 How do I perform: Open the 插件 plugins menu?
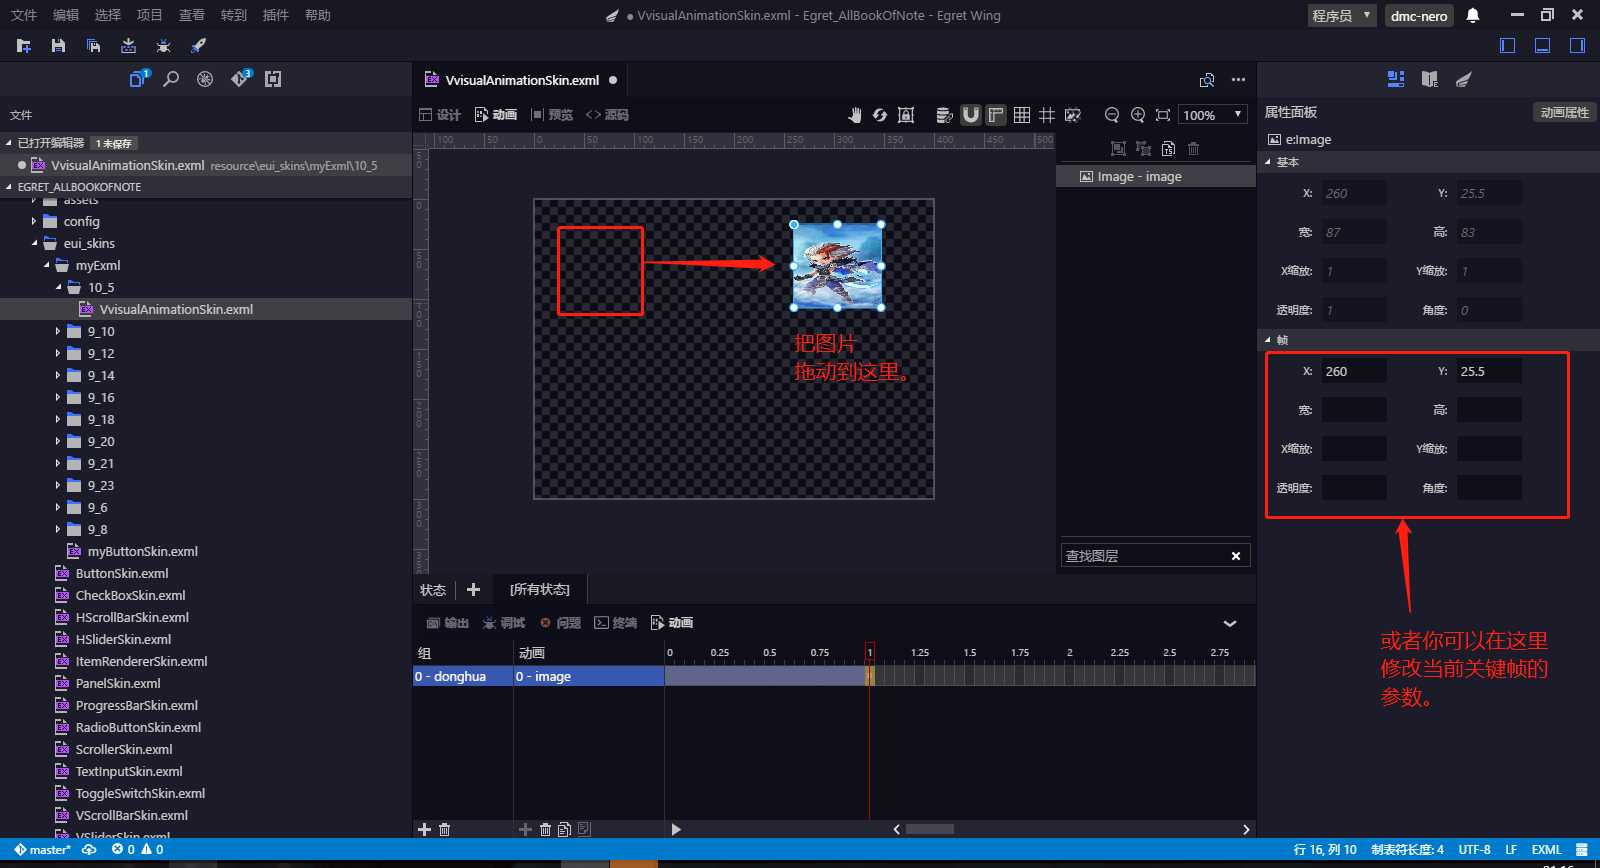276,15
